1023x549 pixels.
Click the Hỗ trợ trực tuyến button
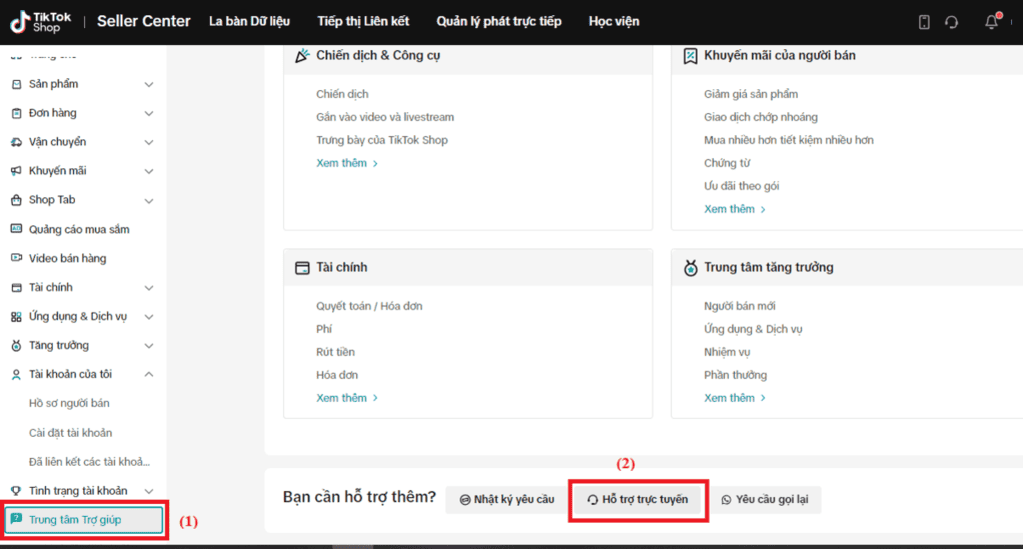(x=638, y=499)
